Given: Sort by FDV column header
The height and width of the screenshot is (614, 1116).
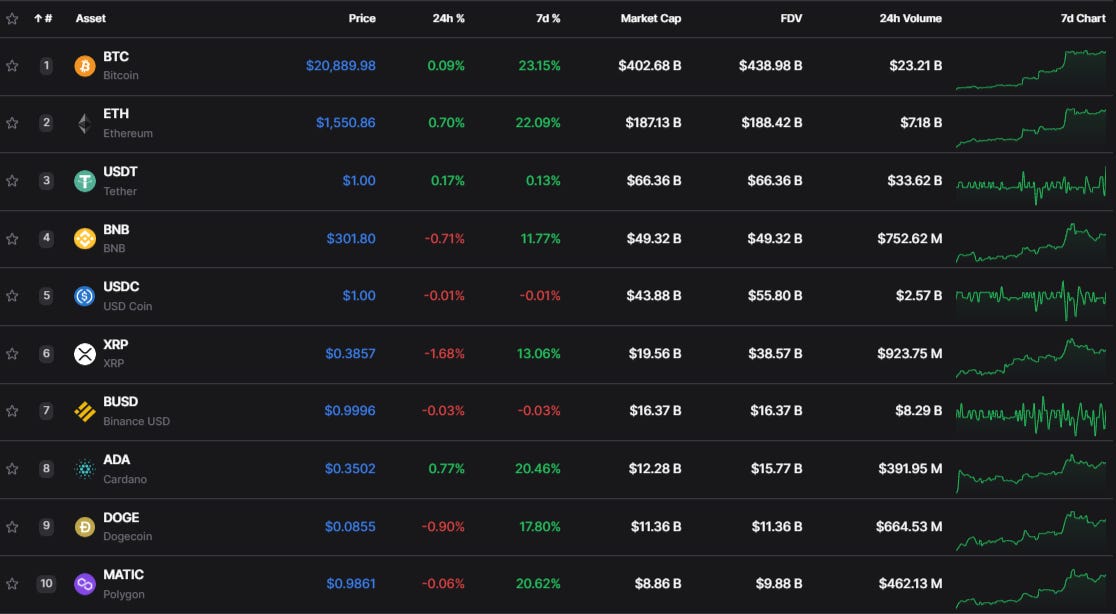Looking at the screenshot, I should [x=791, y=18].
